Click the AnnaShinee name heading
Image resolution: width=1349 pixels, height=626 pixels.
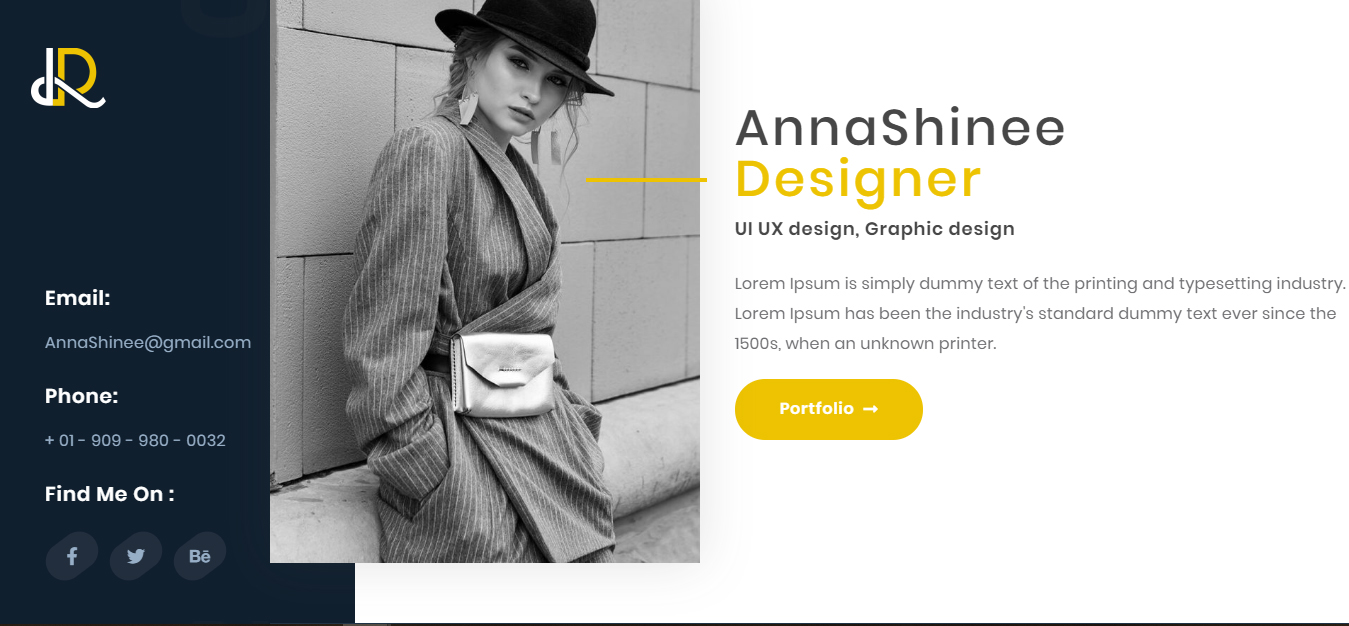coord(900,128)
